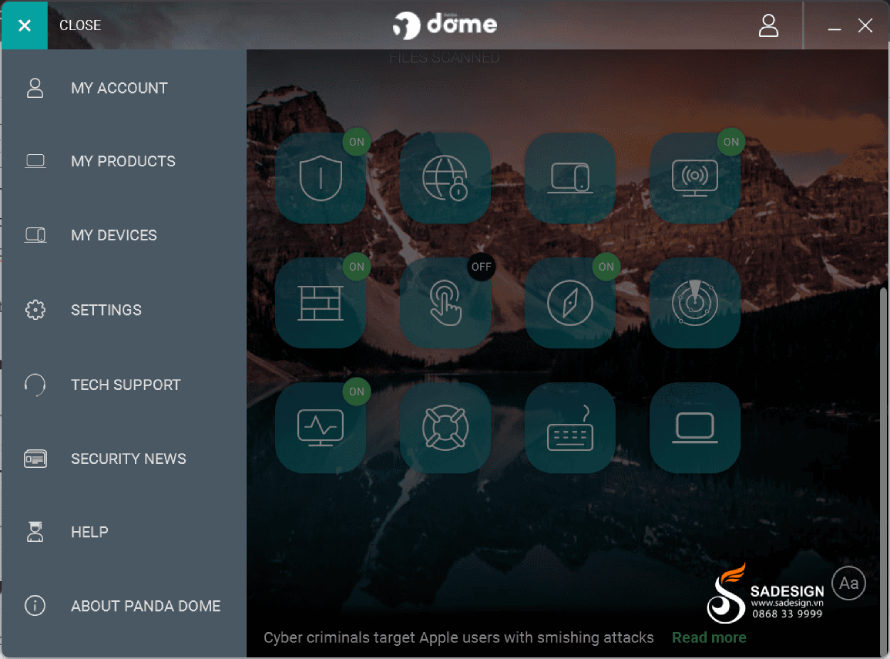Select the radar scan tile
The image size is (890, 659).
tap(695, 303)
